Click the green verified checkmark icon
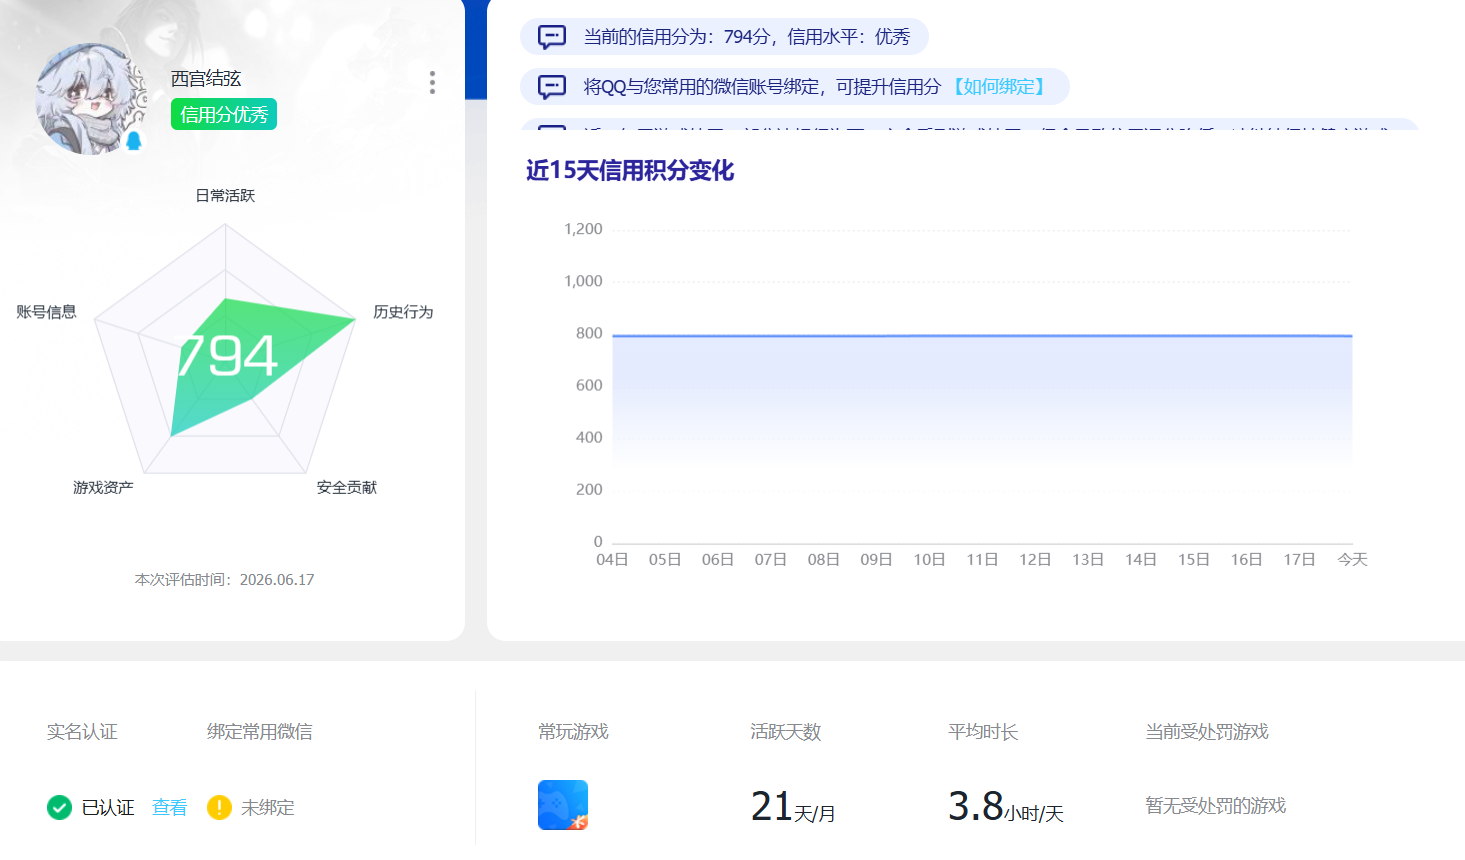 tap(59, 807)
